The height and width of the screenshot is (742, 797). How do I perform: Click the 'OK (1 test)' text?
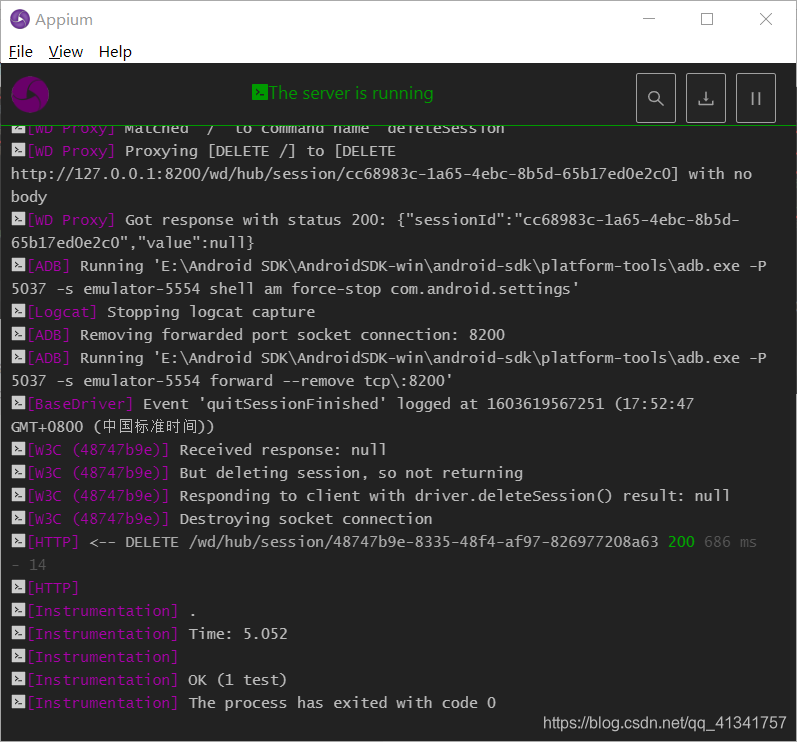[237, 680]
